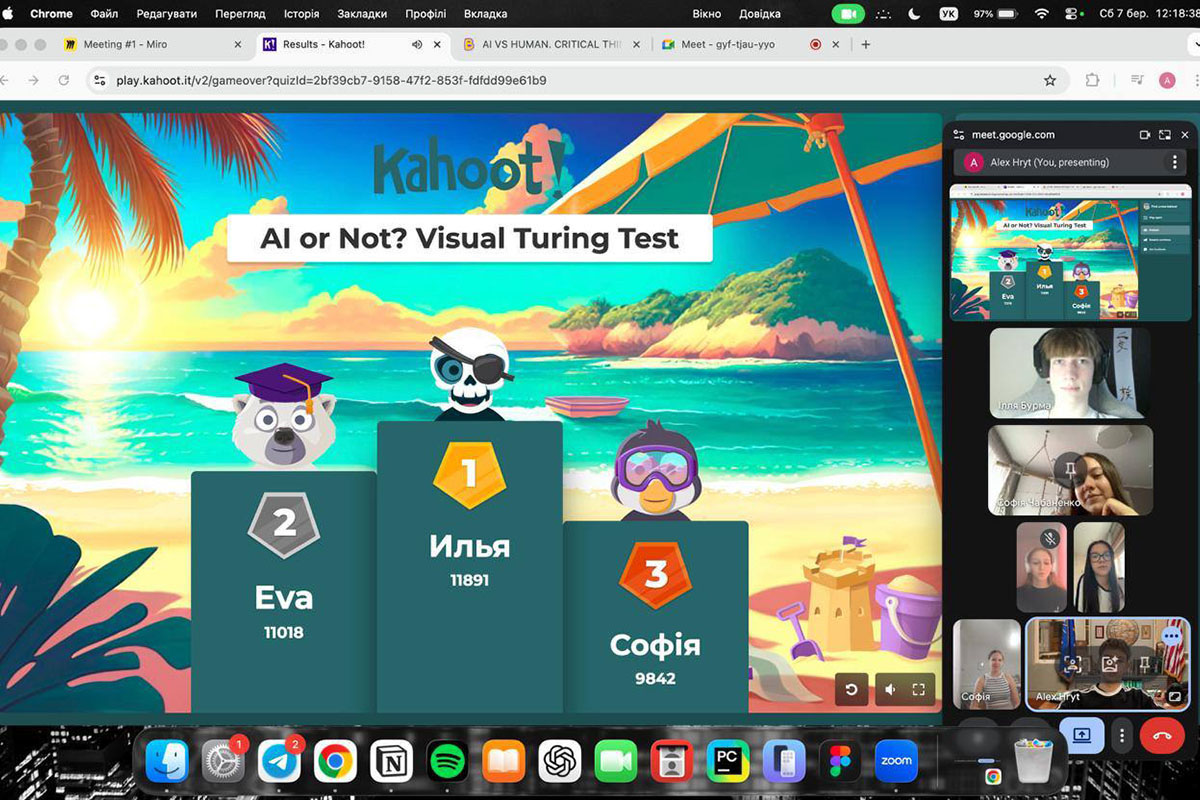Open ChatGPT from the Dock
1200x800 pixels.
click(x=560, y=762)
